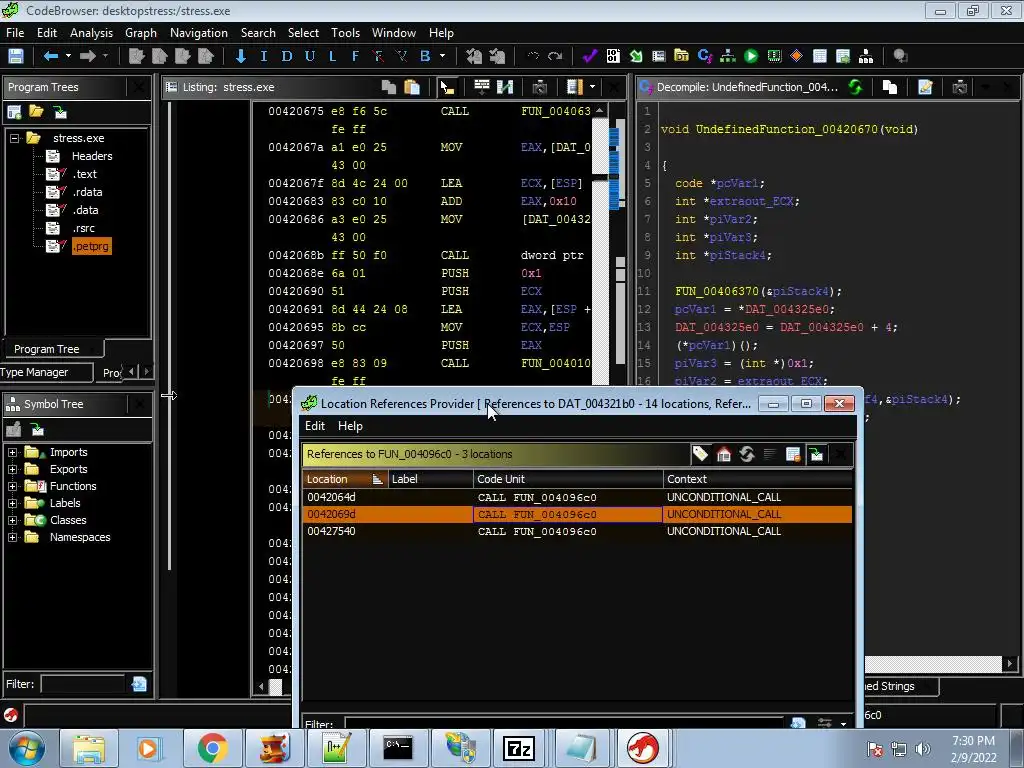Open the back-navigation history dropdown arrow
Image resolution: width=1024 pixels, height=768 pixels.
coord(68,56)
